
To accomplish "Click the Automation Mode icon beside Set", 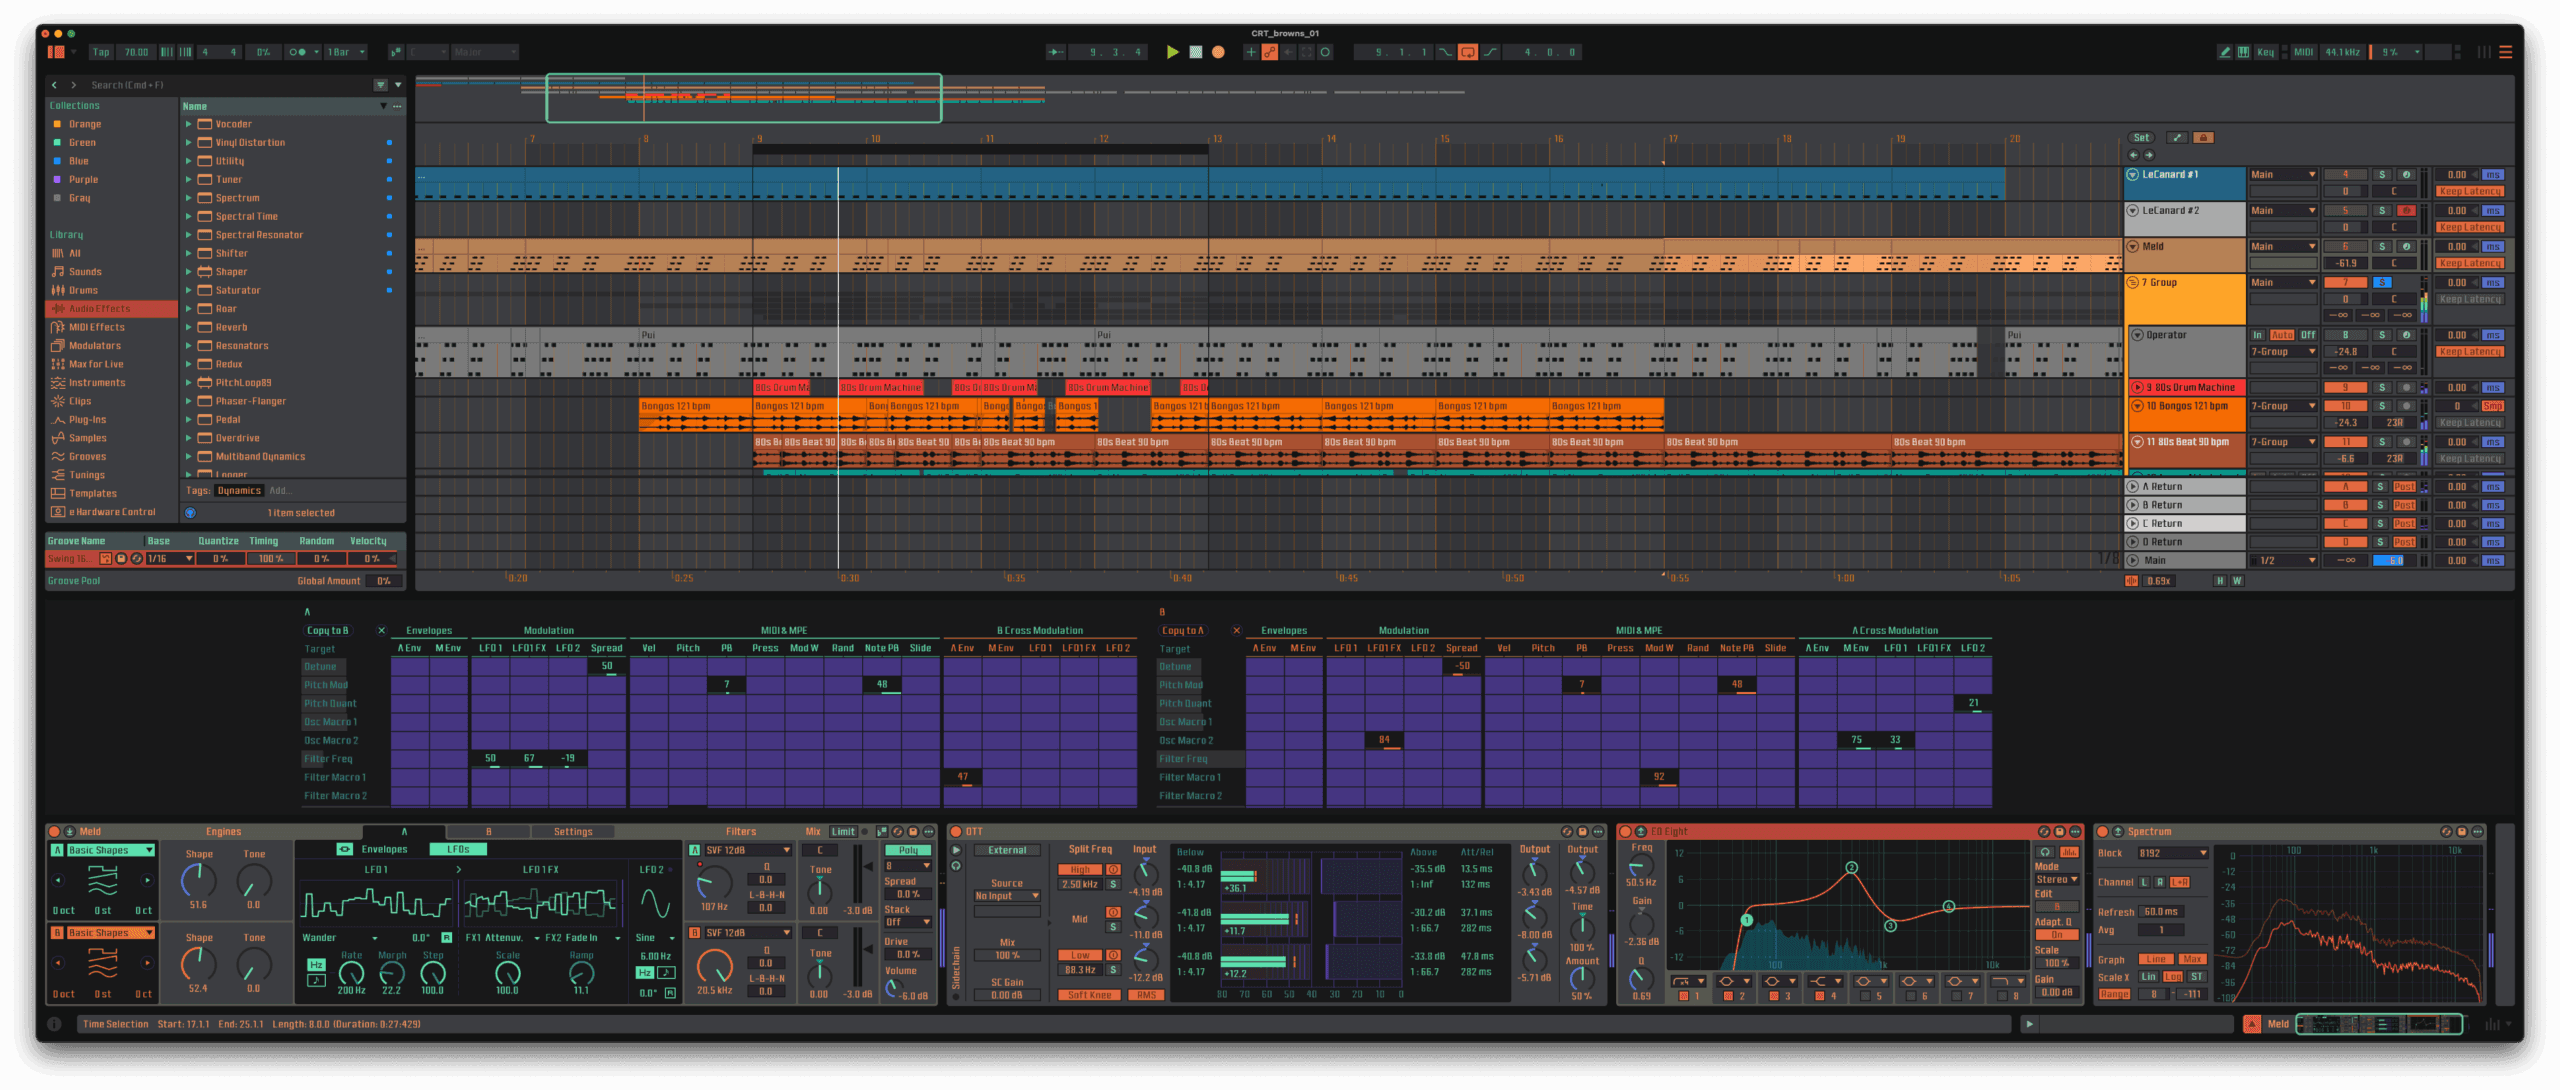I will tap(2177, 138).
